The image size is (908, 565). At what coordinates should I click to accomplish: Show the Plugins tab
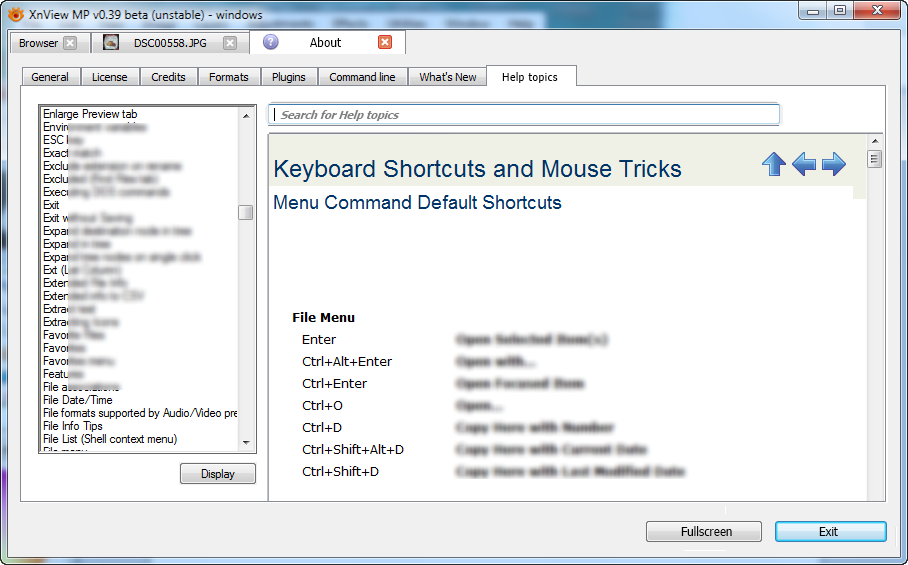tap(288, 77)
